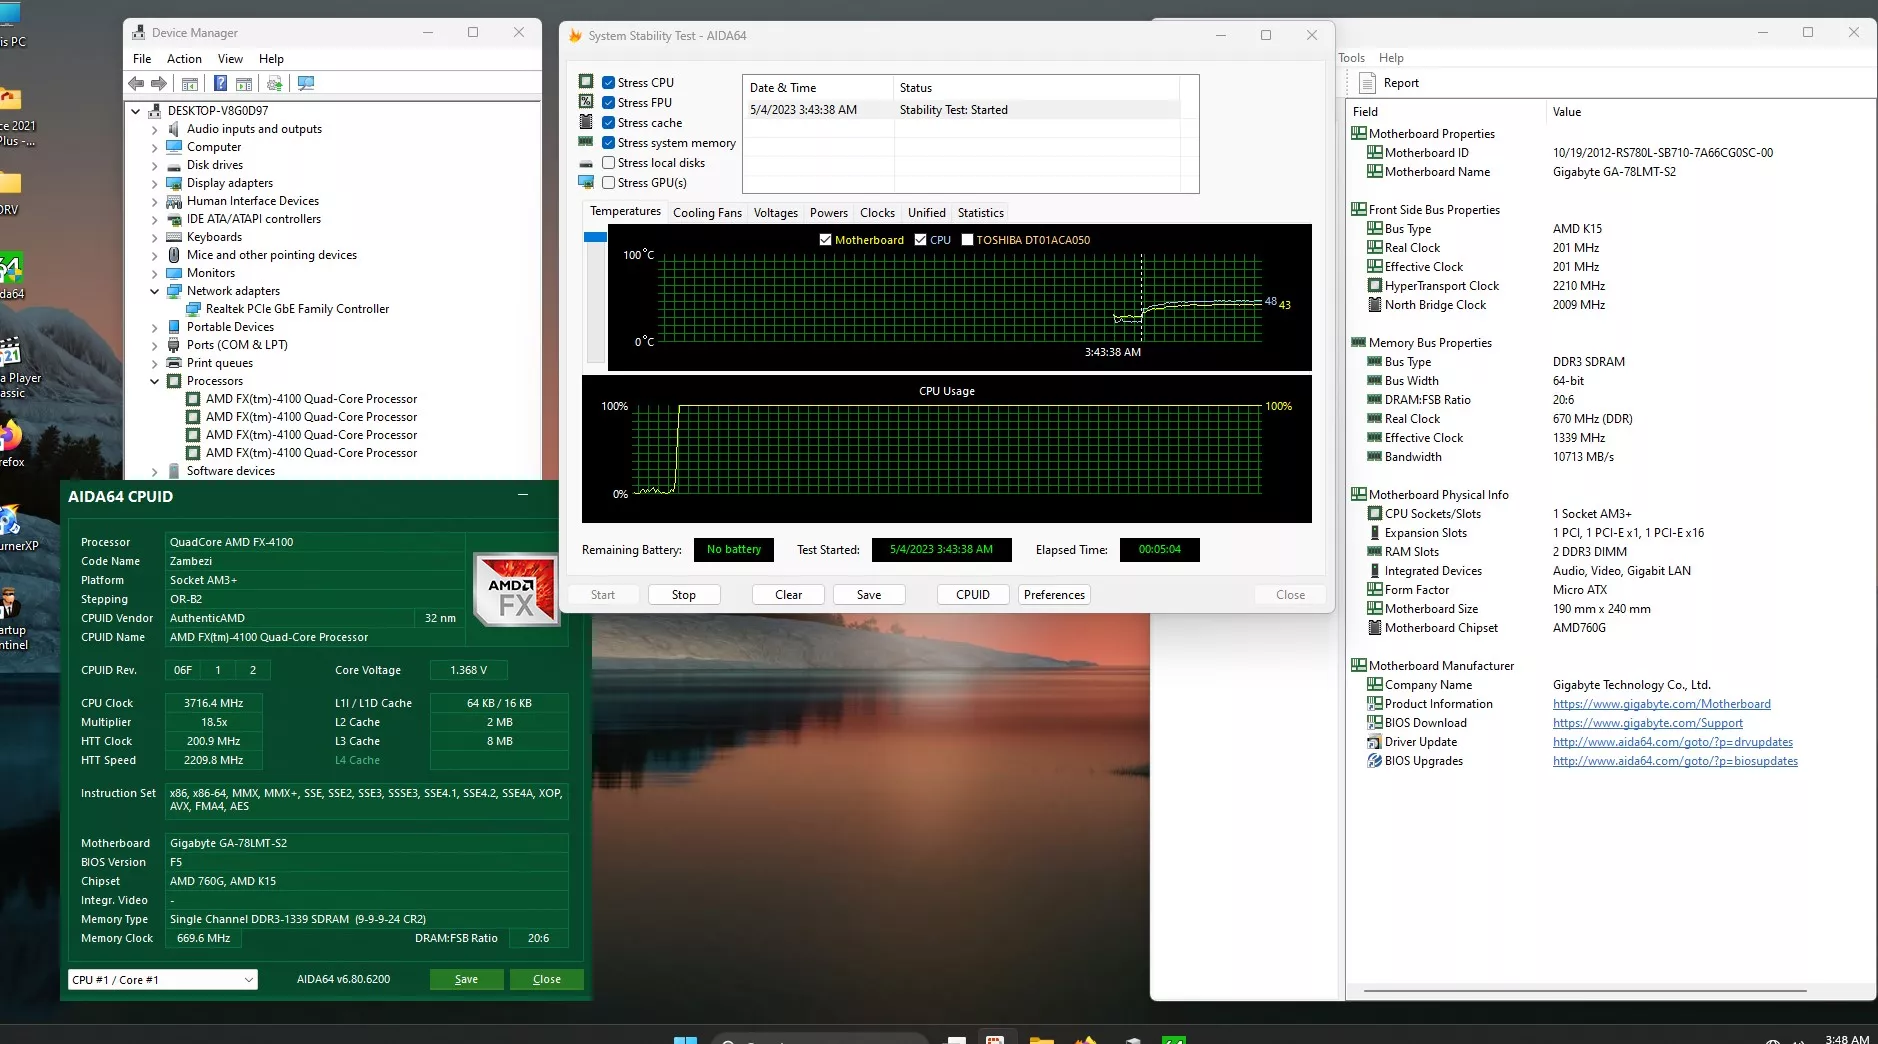Click the CPU chip icon beside Stress CPU
The height and width of the screenshot is (1044, 1878).
[586, 82]
